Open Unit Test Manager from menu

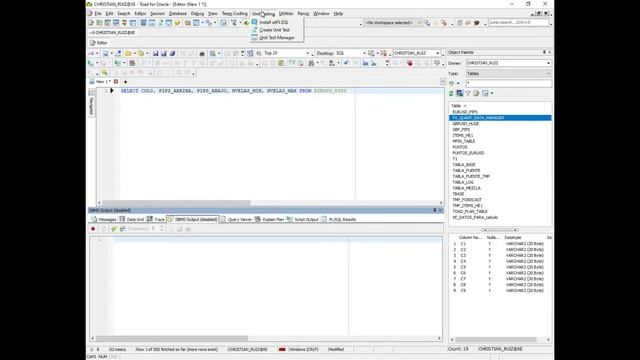pos(276,38)
